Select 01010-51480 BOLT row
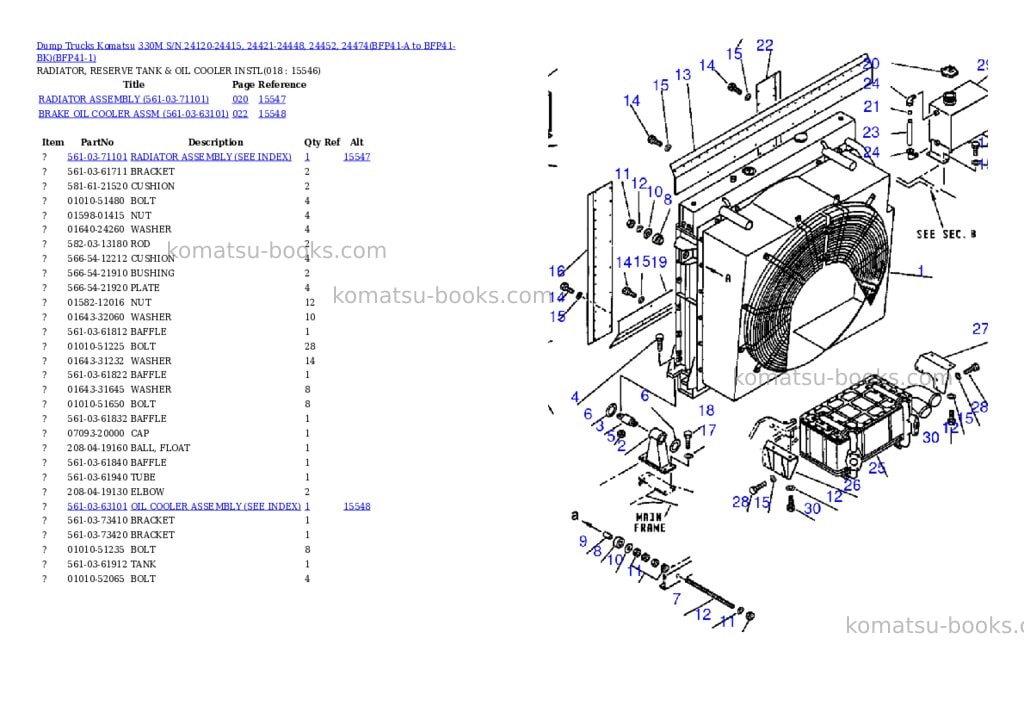The width and height of the screenshot is (1024, 725). click(176, 201)
